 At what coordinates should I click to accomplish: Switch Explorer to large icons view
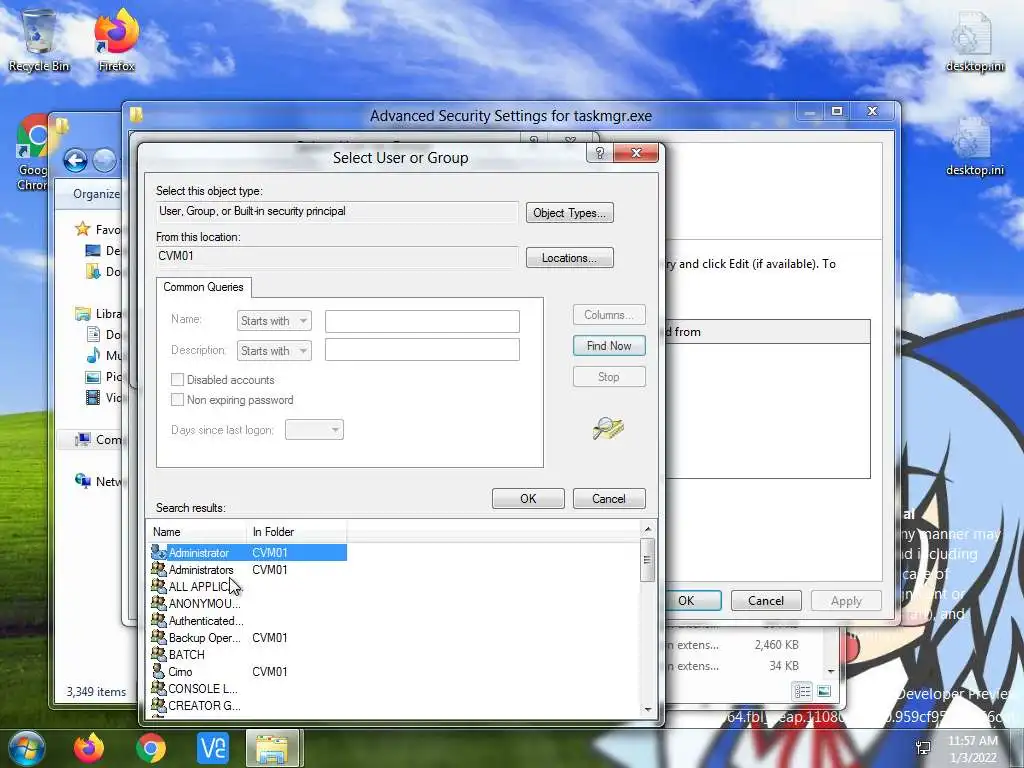pos(824,691)
